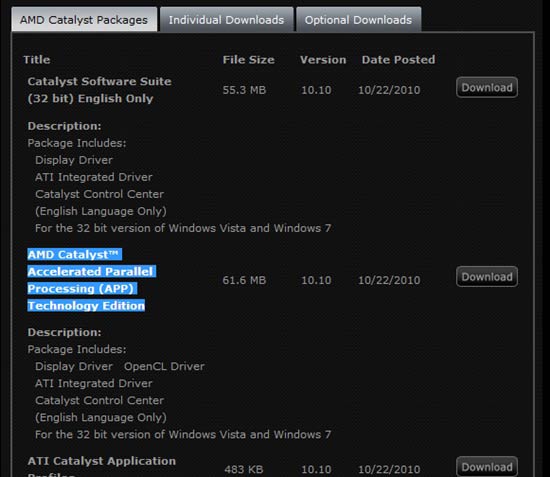The image size is (550, 477).
Task: Click date 10/22/2010 in the 483 KB row
Action: point(389,469)
